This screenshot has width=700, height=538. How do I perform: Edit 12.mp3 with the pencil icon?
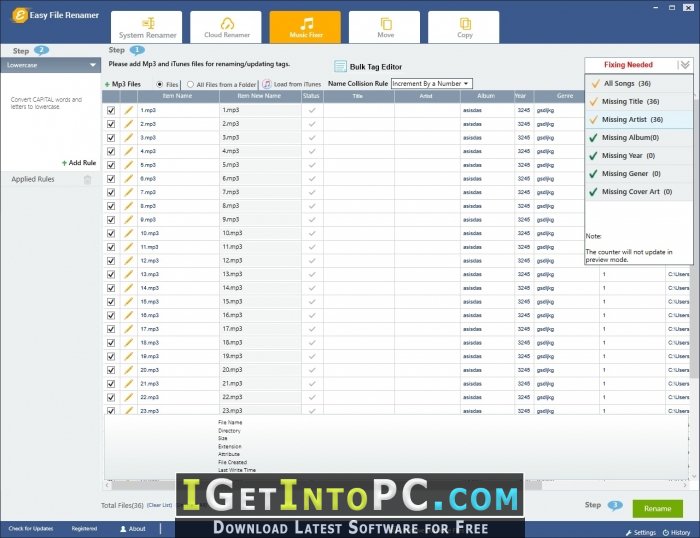click(x=129, y=260)
